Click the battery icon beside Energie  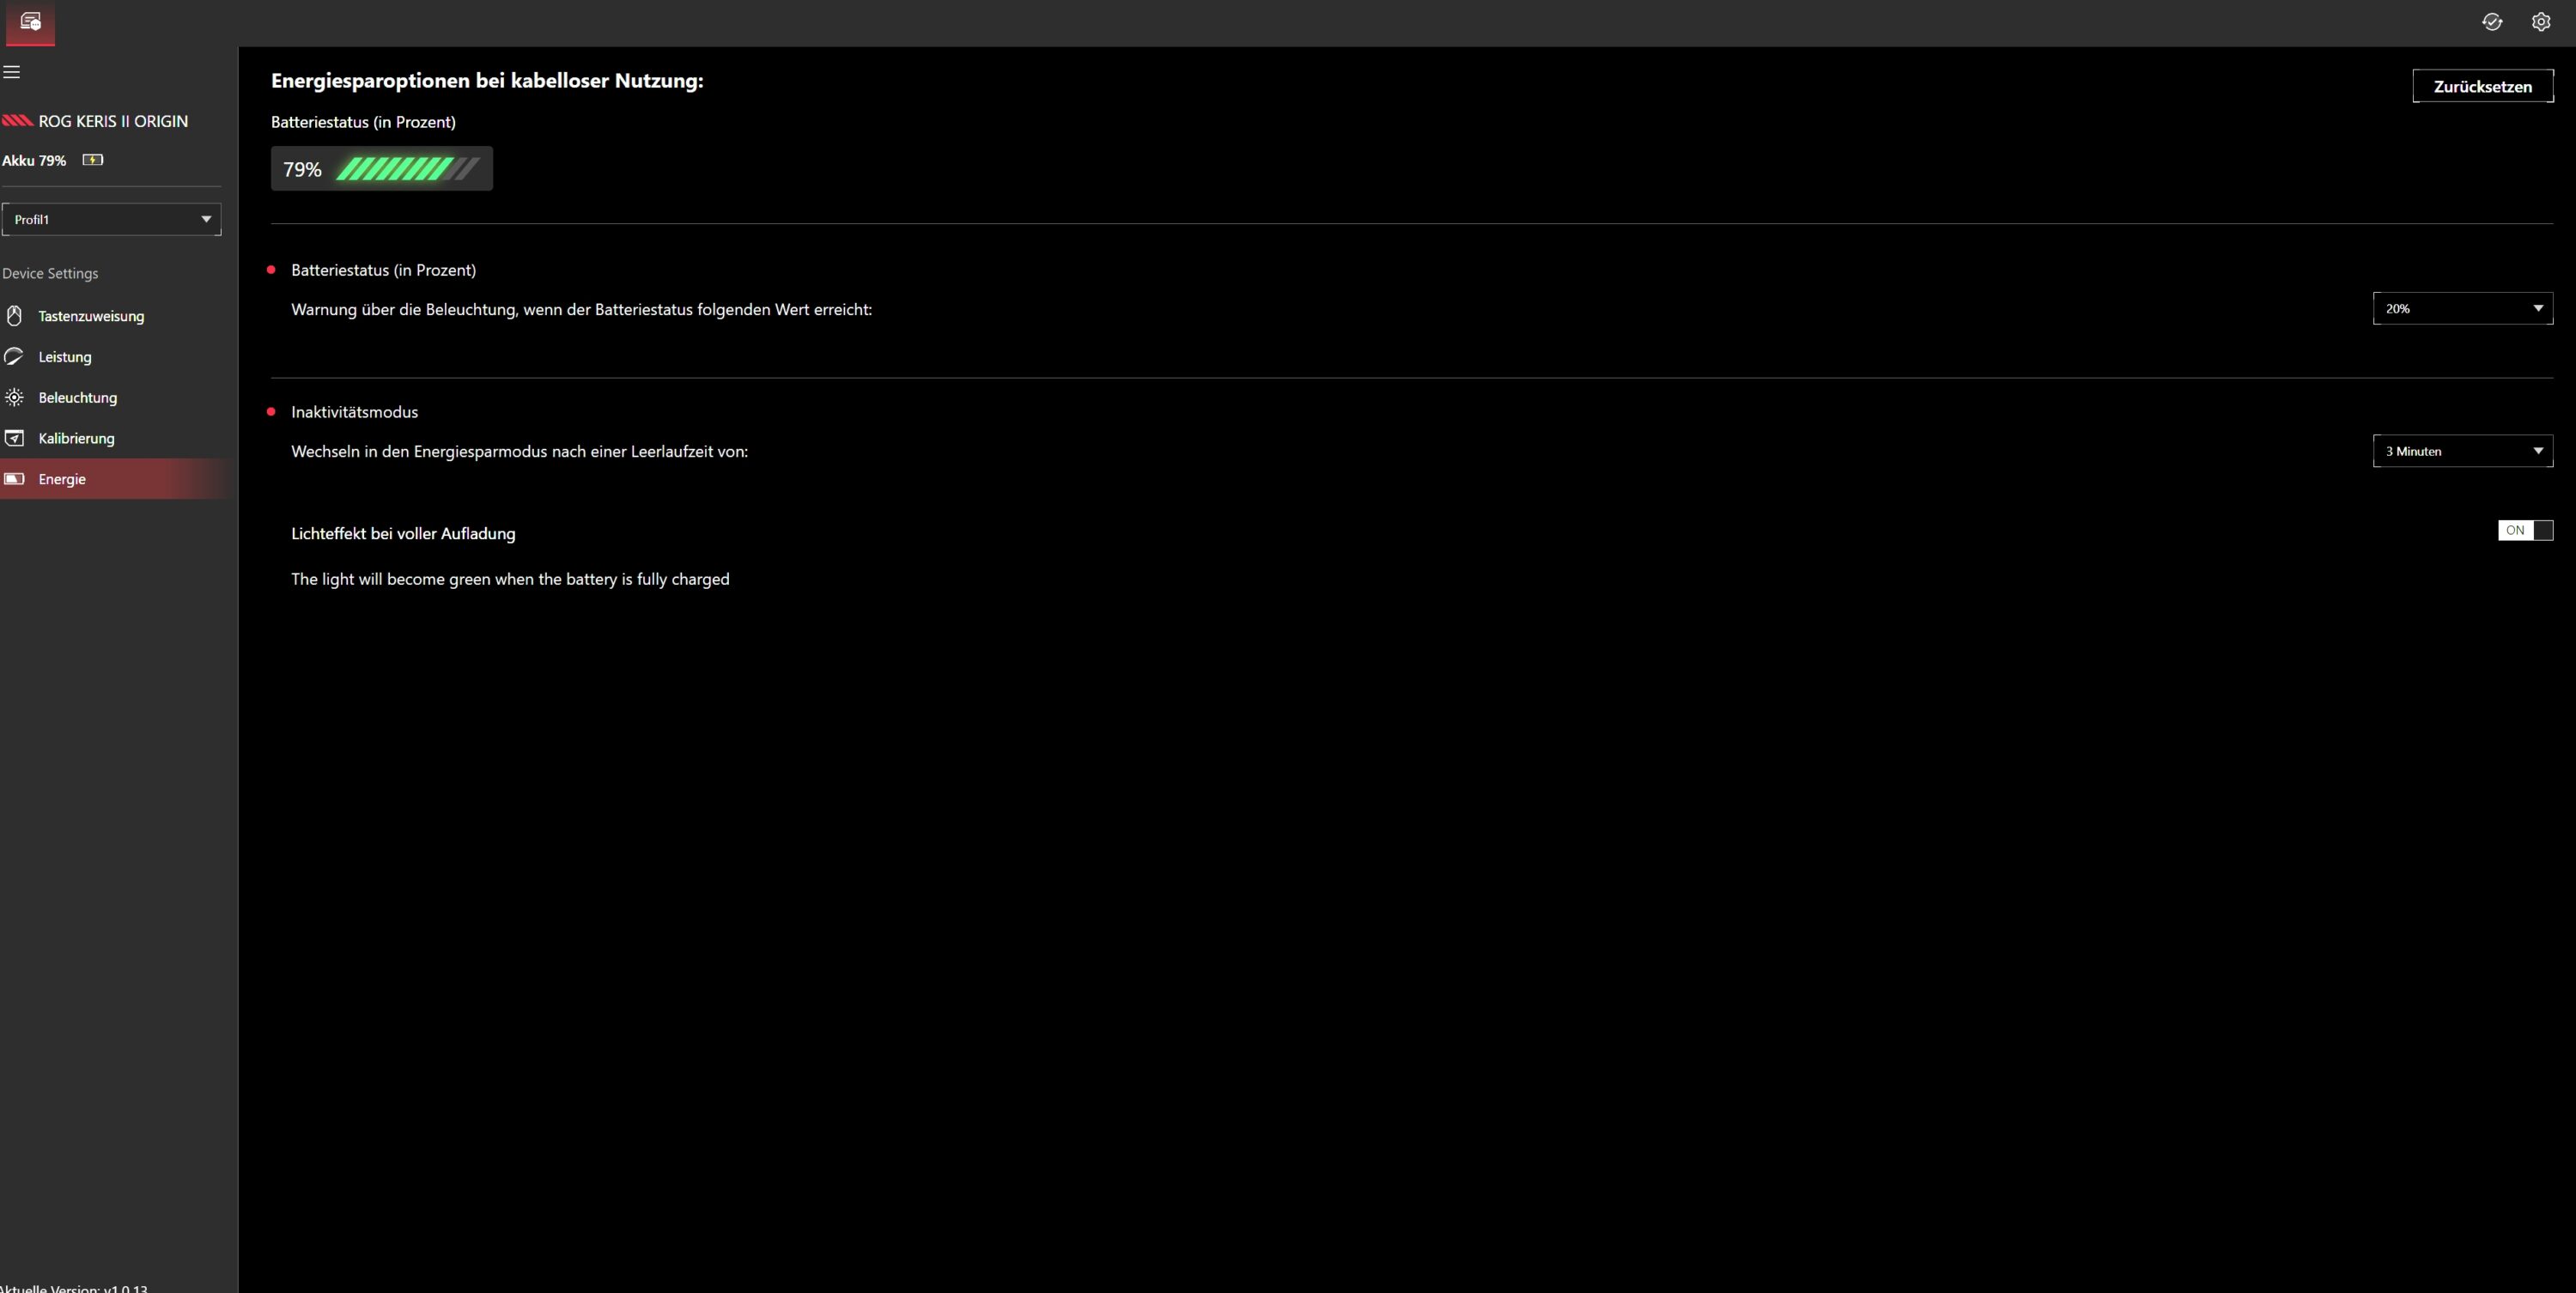tap(14, 479)
